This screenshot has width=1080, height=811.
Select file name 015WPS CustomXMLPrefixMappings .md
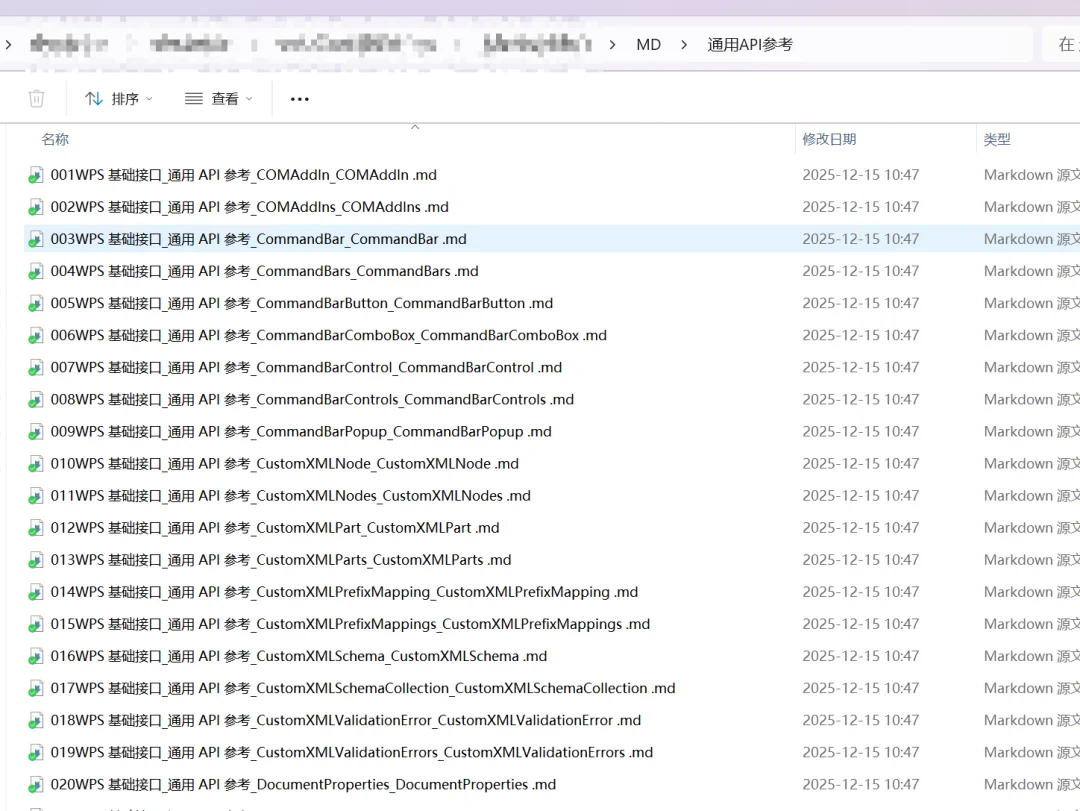(x=350, y=624)
